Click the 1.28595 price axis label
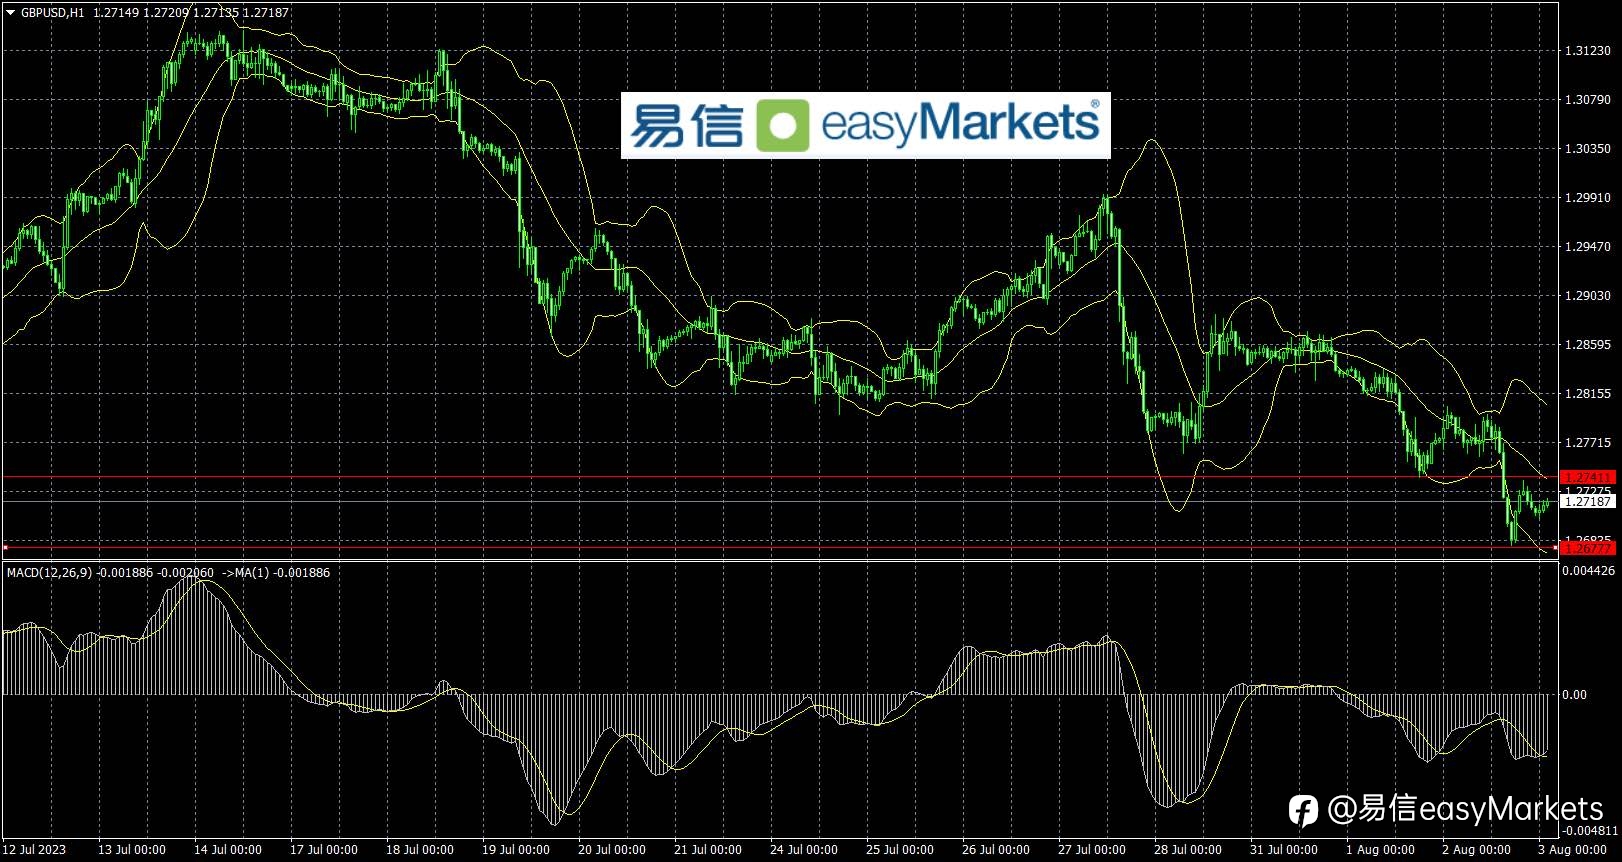 [x=1588, y=345]
